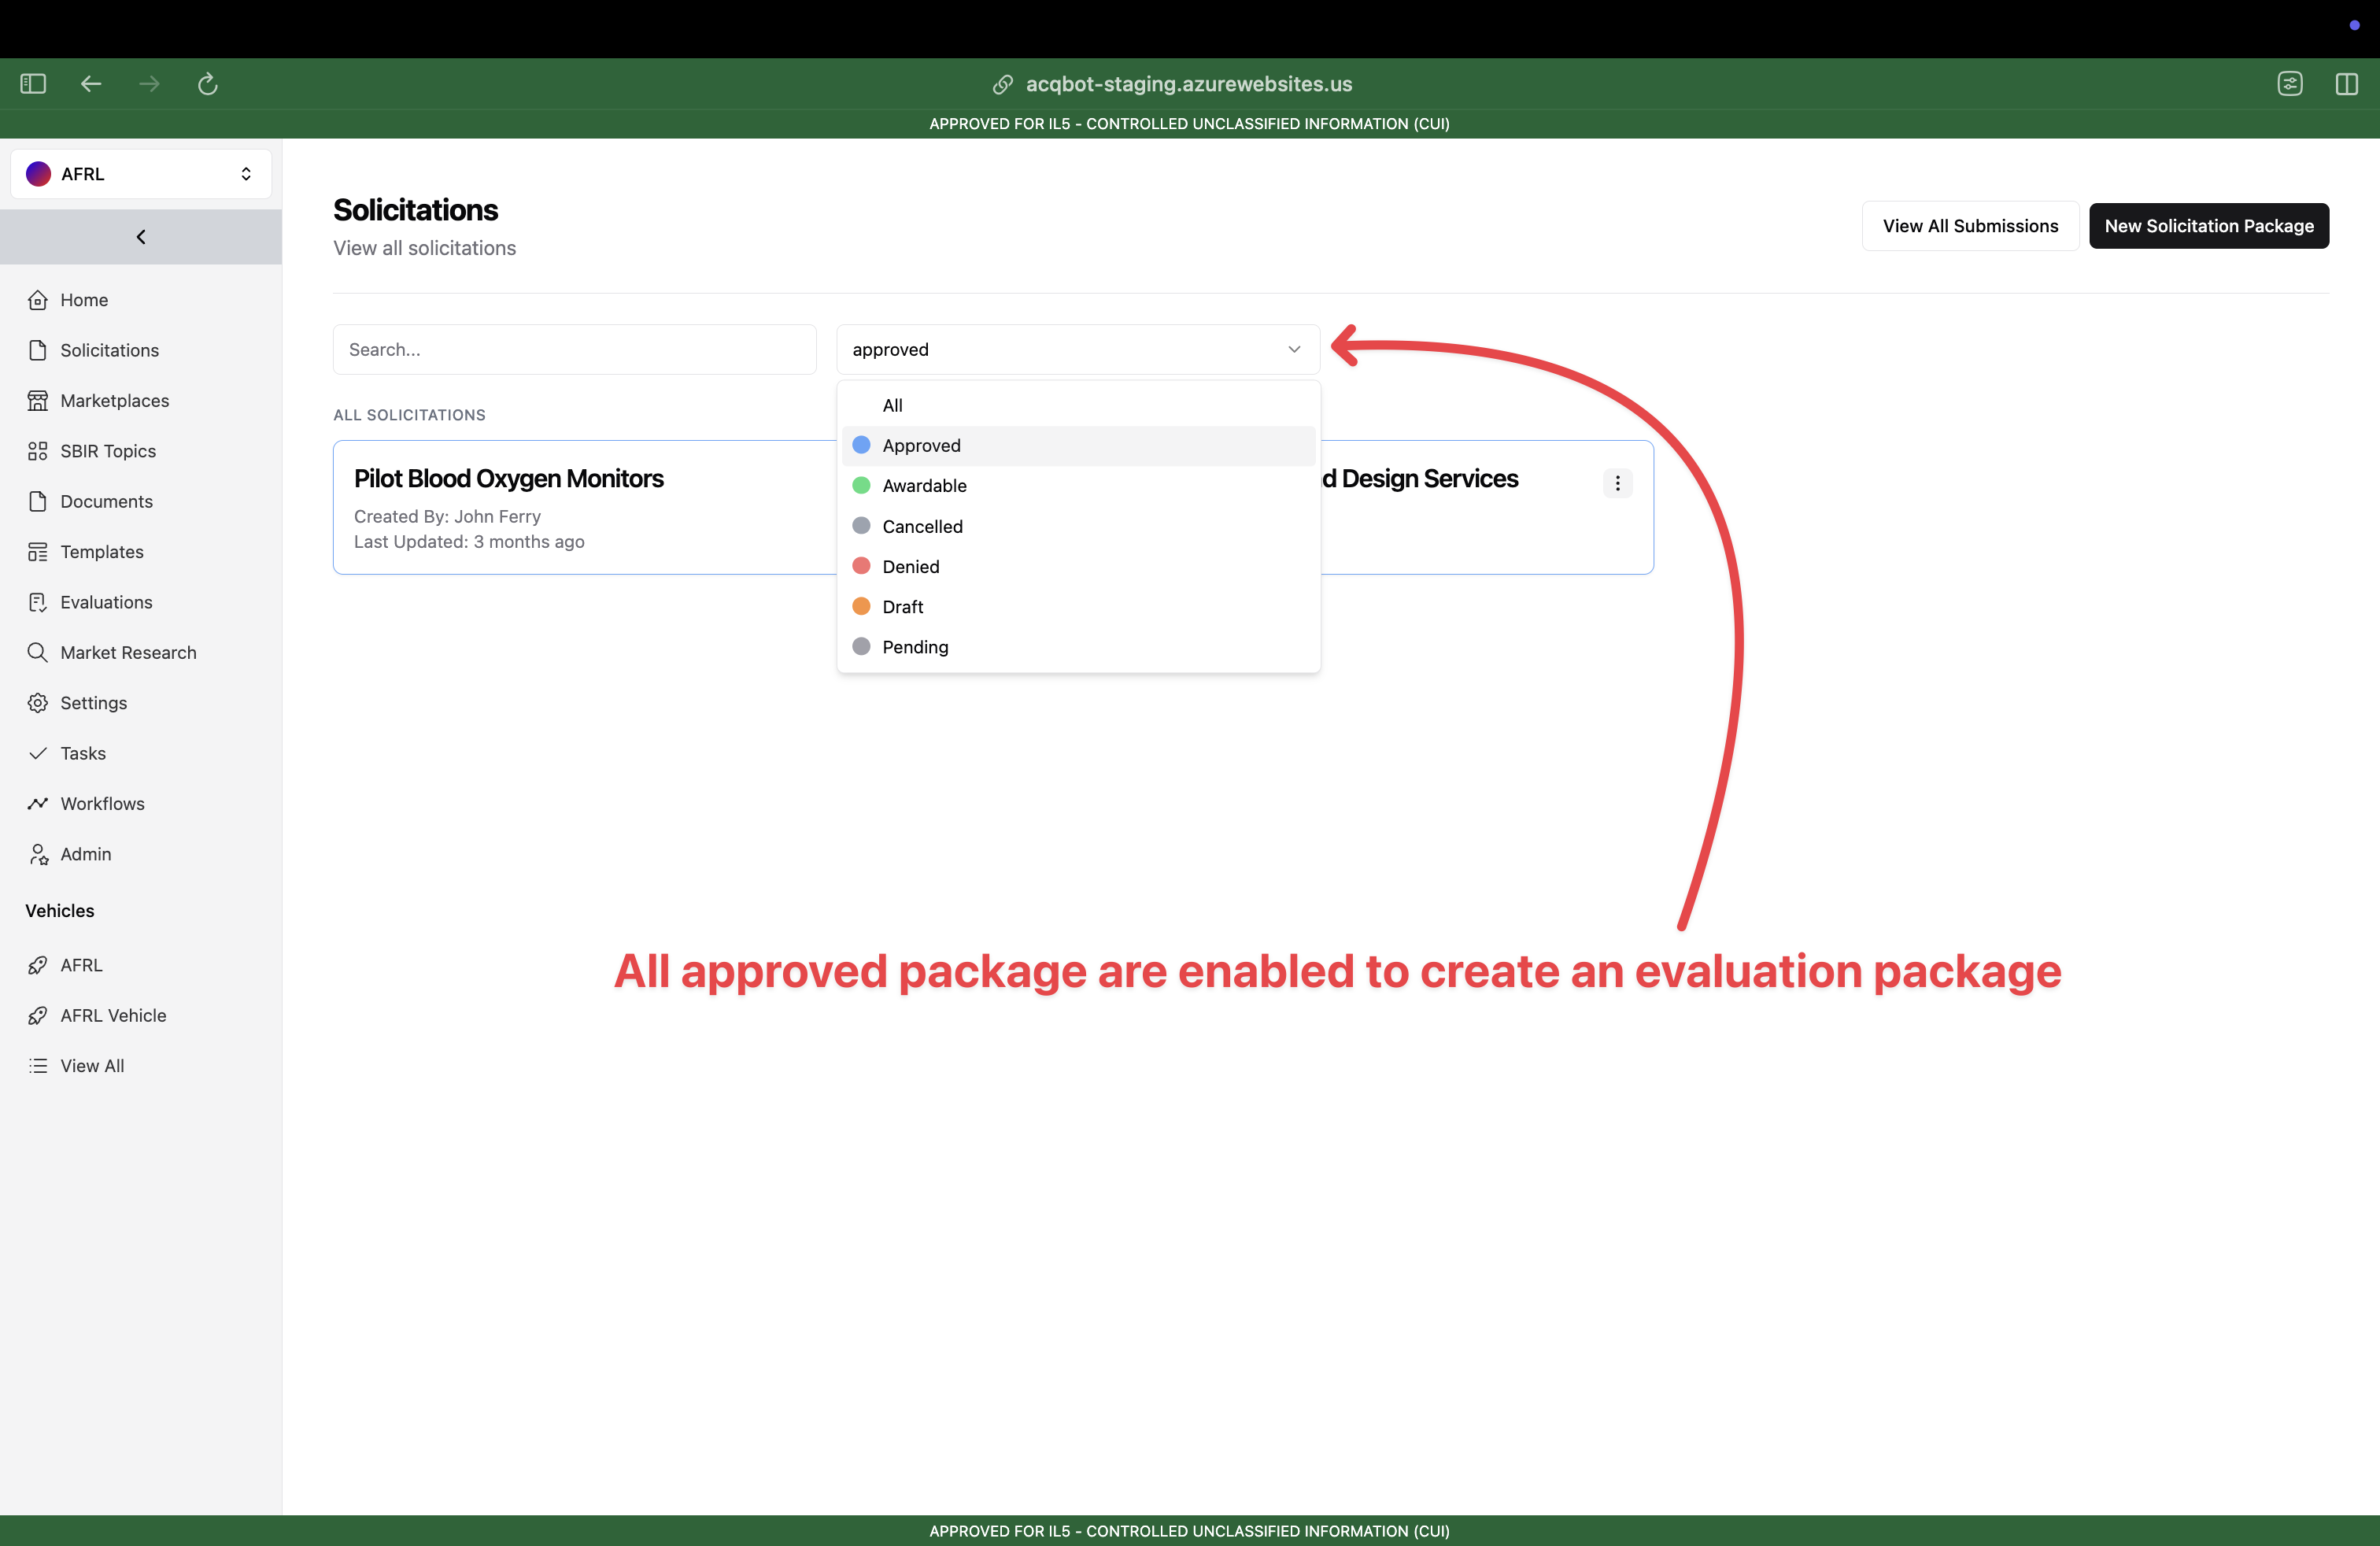2380x1546 pixels.
Task: Open the Tasks checkmark icon
Action: (x=38, y=753)
